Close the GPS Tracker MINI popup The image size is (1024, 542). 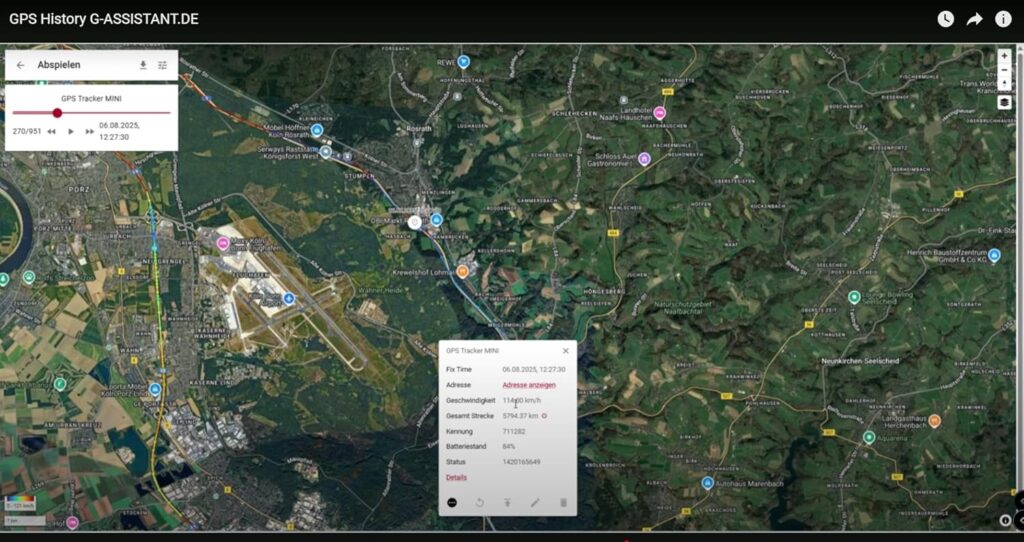pyautogui.click(x=565, y=351)
